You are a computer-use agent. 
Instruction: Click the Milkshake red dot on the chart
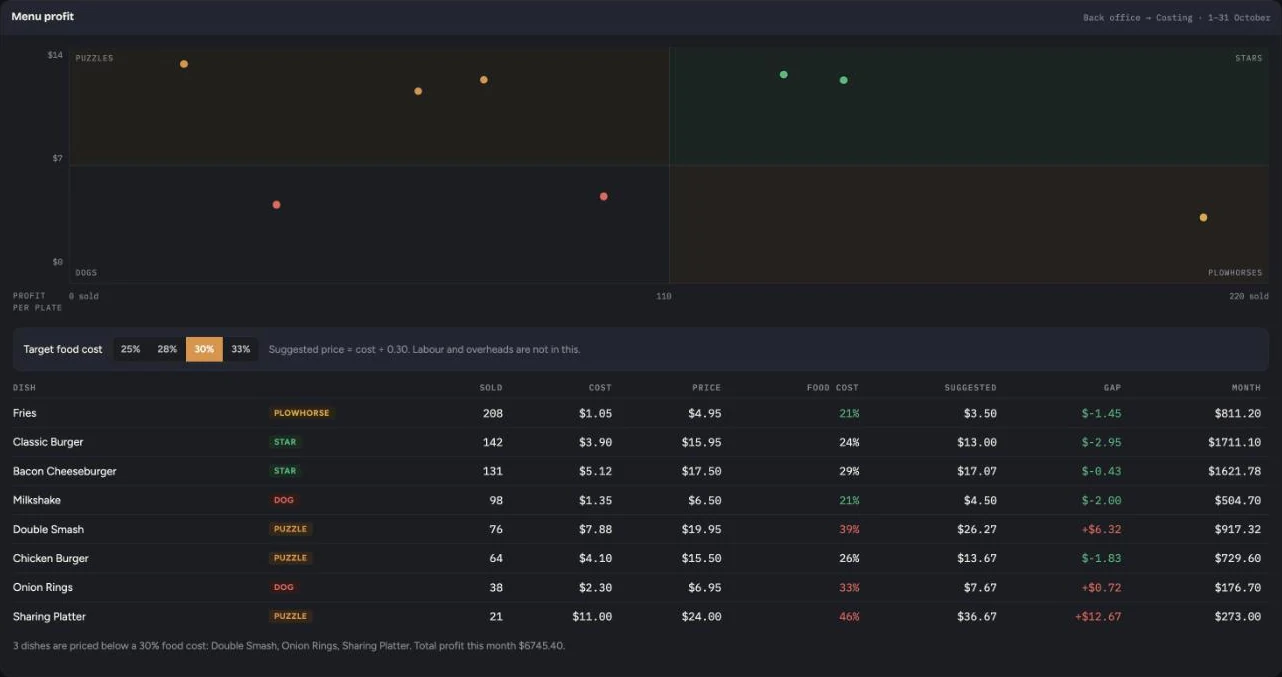pyautogui.click(x=603, y=196)
